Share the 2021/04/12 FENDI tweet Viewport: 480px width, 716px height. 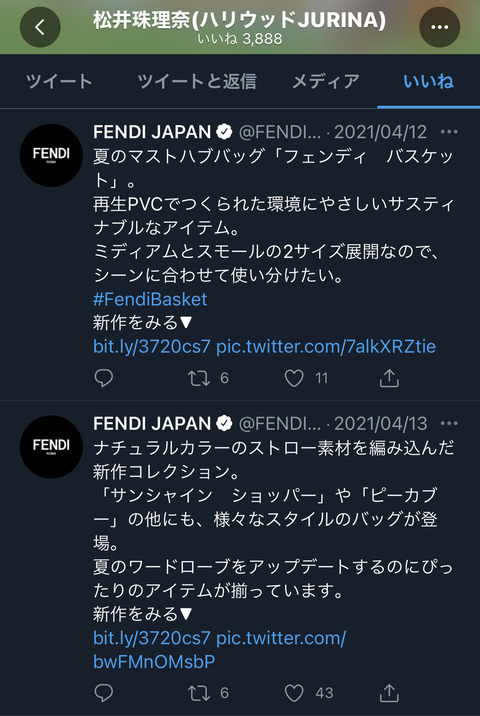[389, 378]
